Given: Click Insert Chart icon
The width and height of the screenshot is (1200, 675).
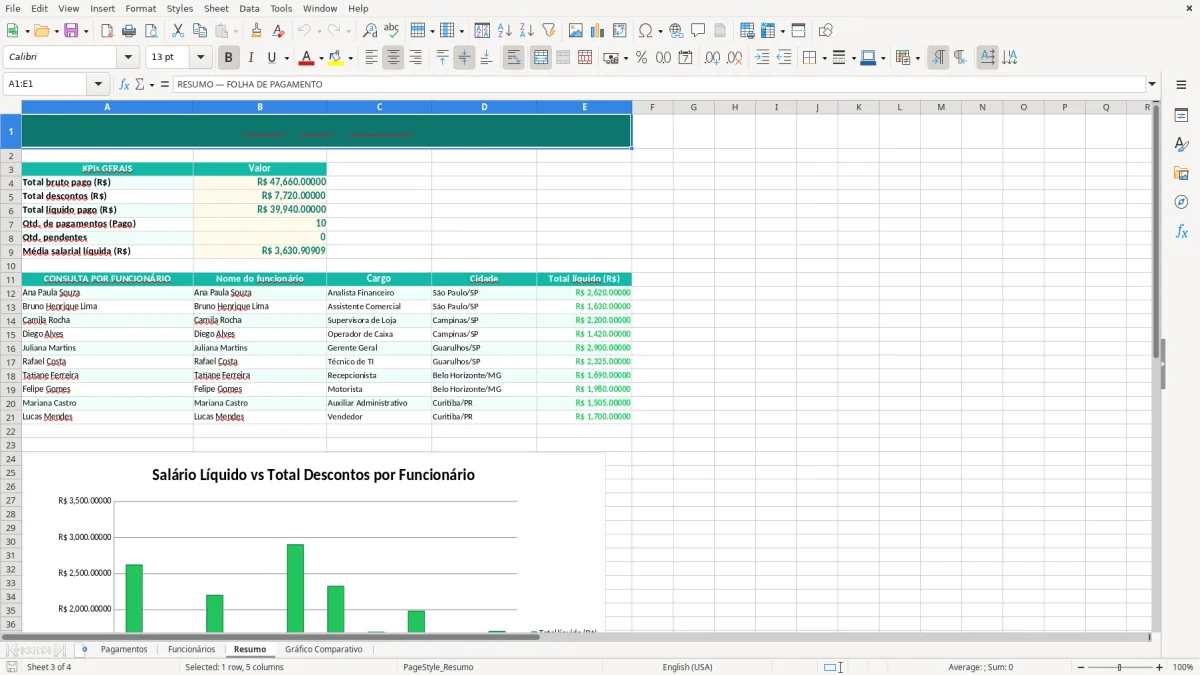Looking at the screenshot, I should [x=598, y=31].
